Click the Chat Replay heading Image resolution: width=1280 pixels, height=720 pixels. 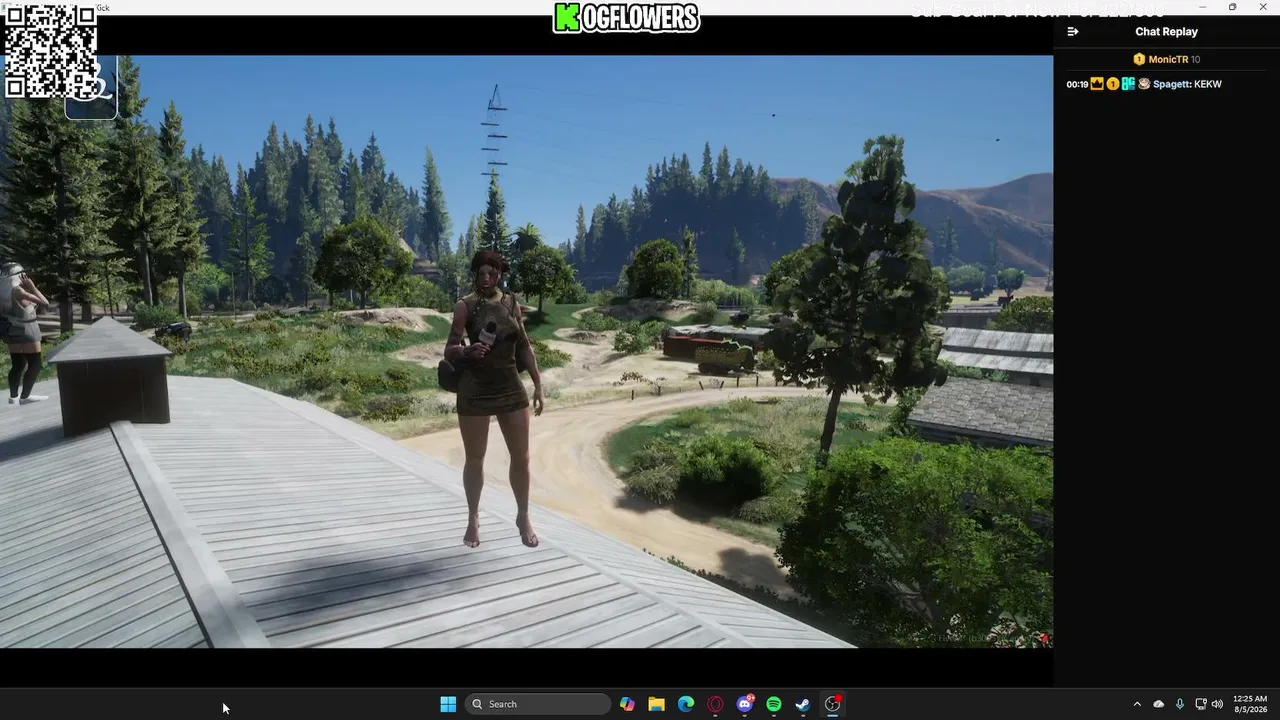pos(1166,32)
